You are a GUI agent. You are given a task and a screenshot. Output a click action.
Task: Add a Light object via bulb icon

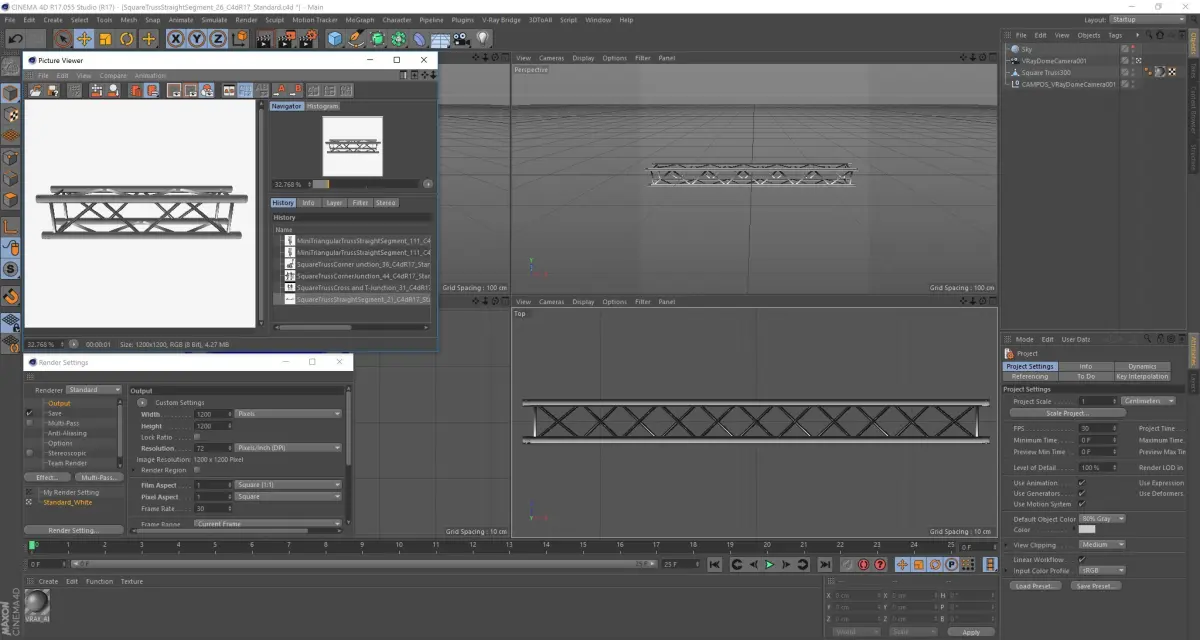pos(483,38)
